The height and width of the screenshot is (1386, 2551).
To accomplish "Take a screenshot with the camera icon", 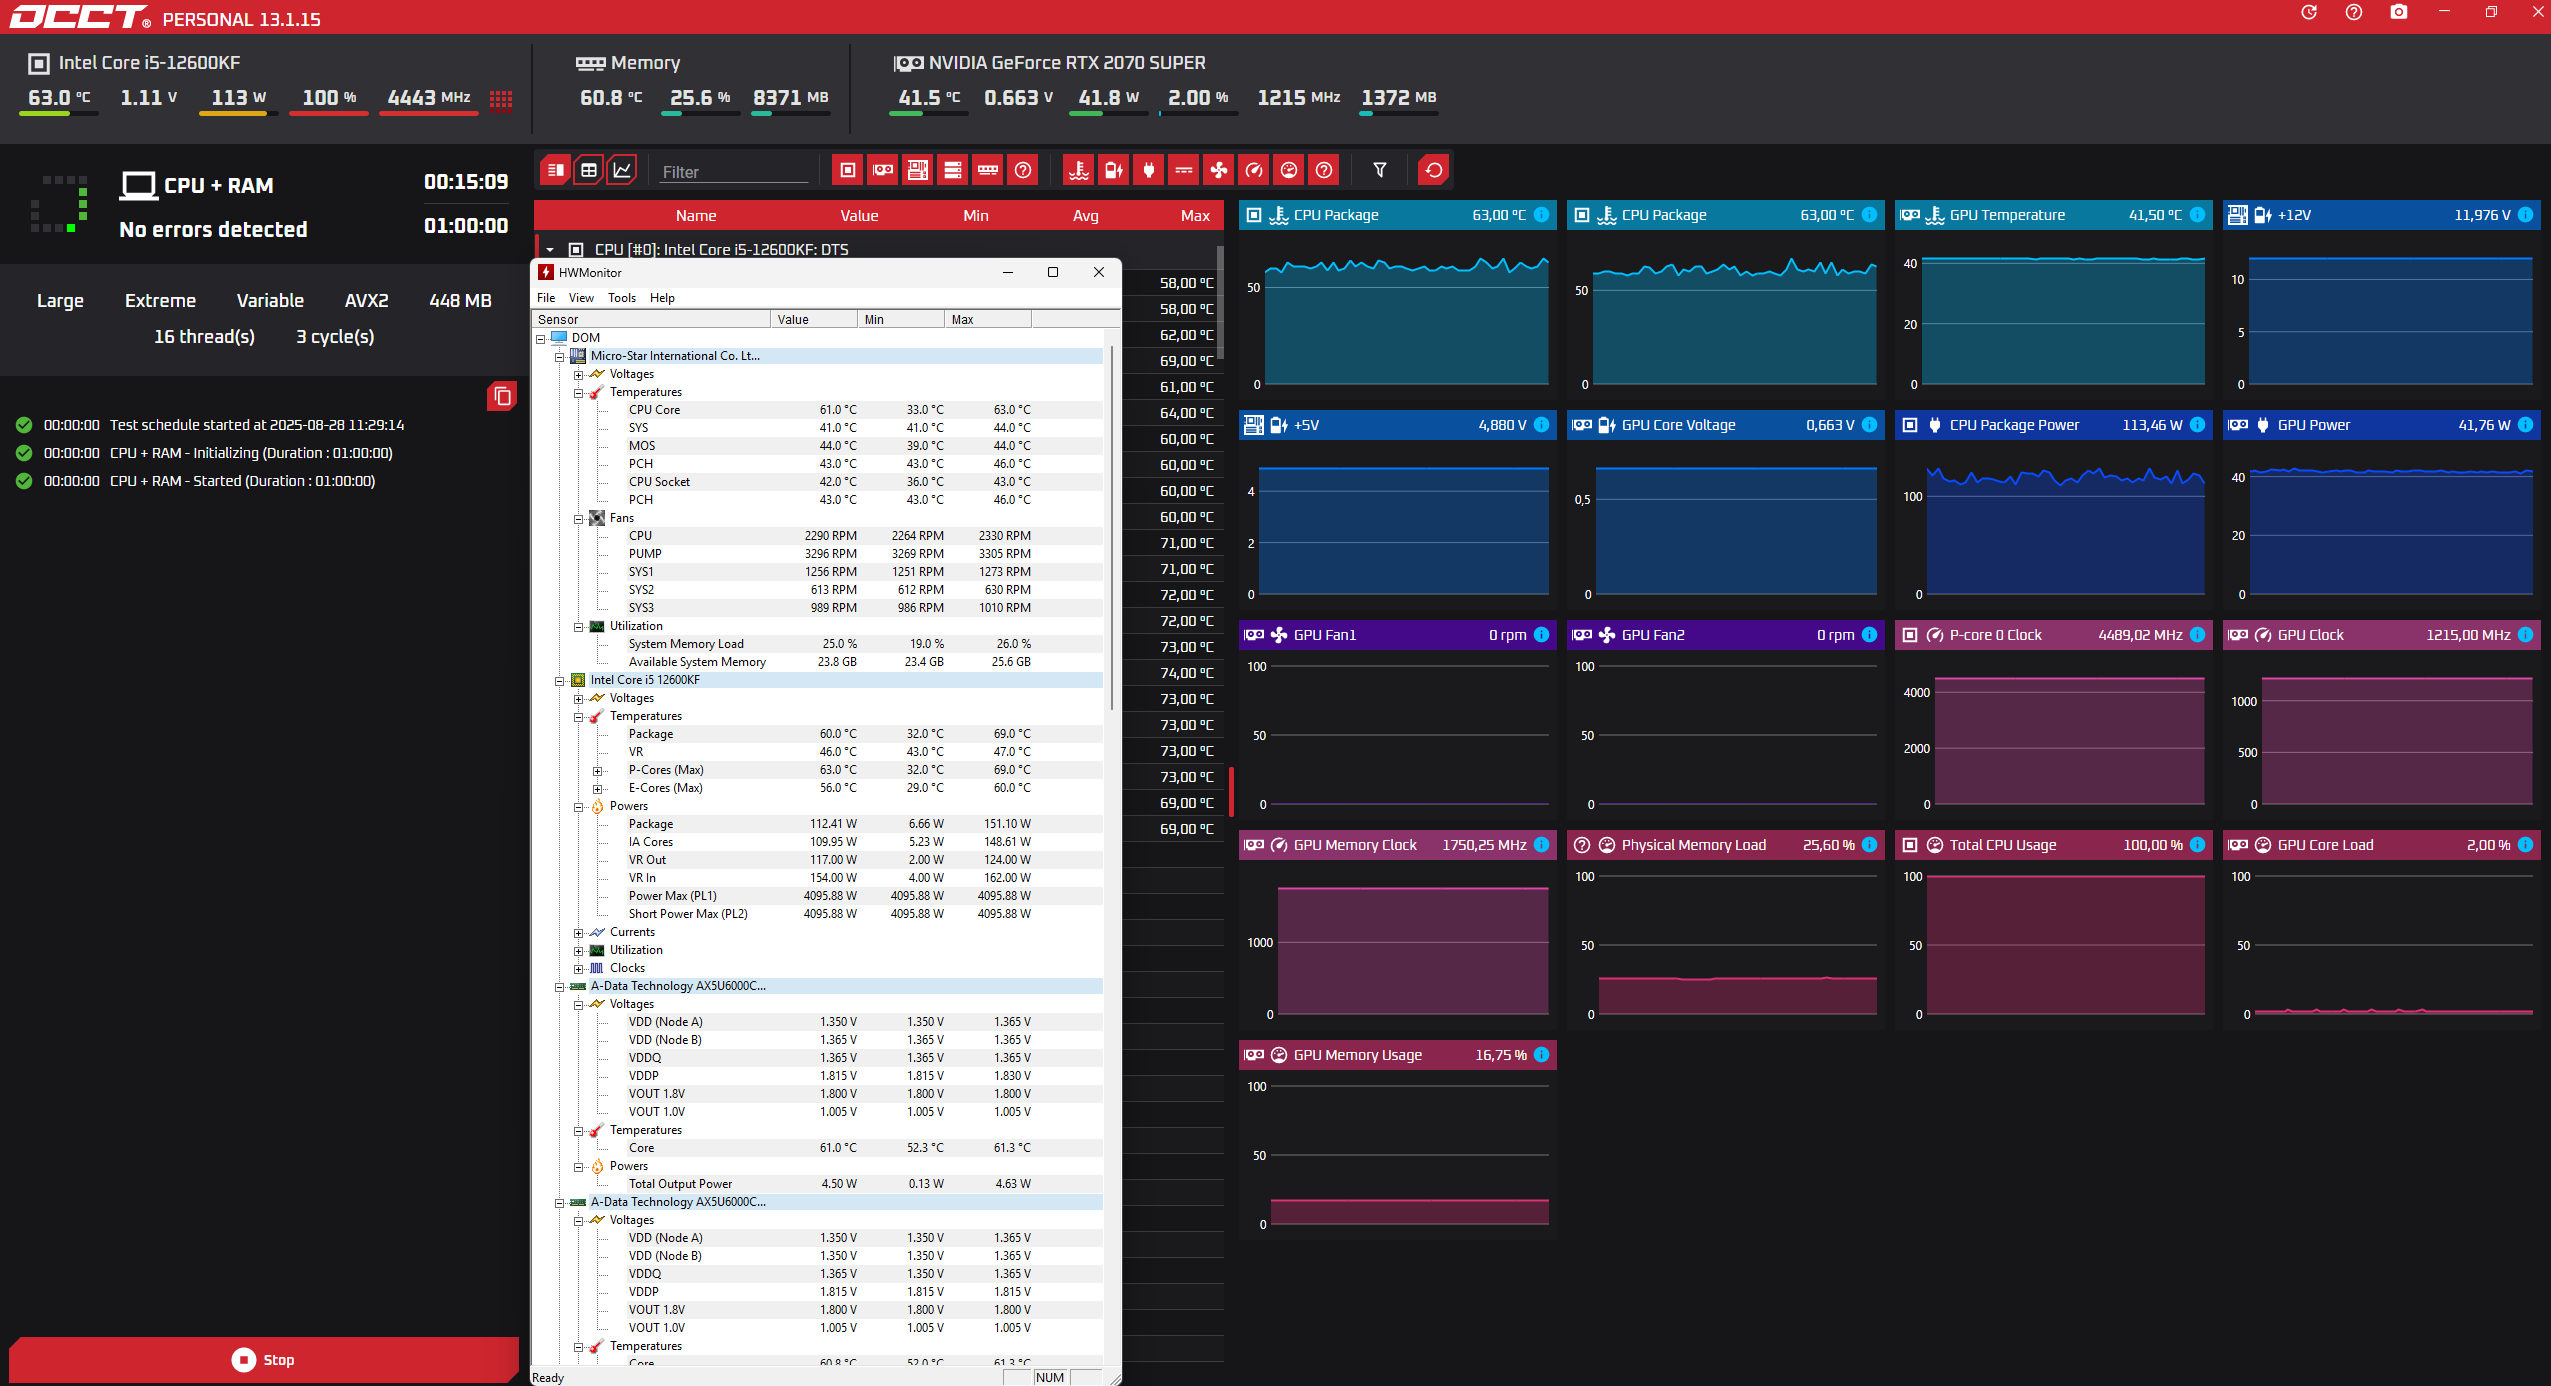I will [2398, 12].
